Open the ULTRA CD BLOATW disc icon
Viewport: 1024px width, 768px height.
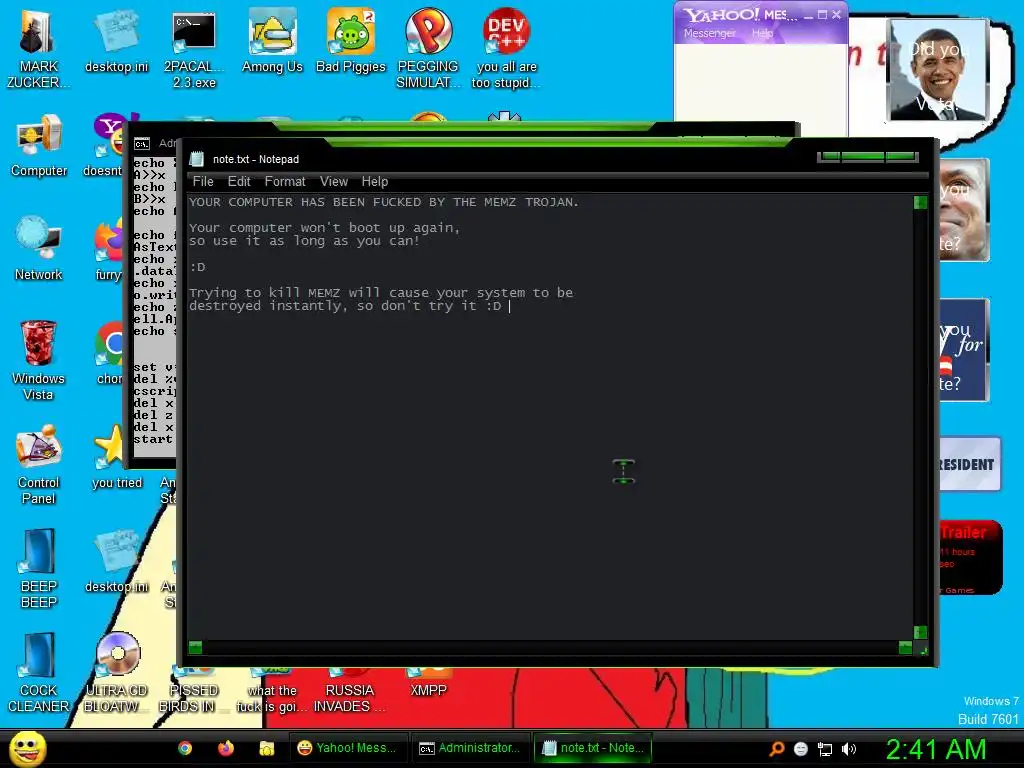(116, 673)
